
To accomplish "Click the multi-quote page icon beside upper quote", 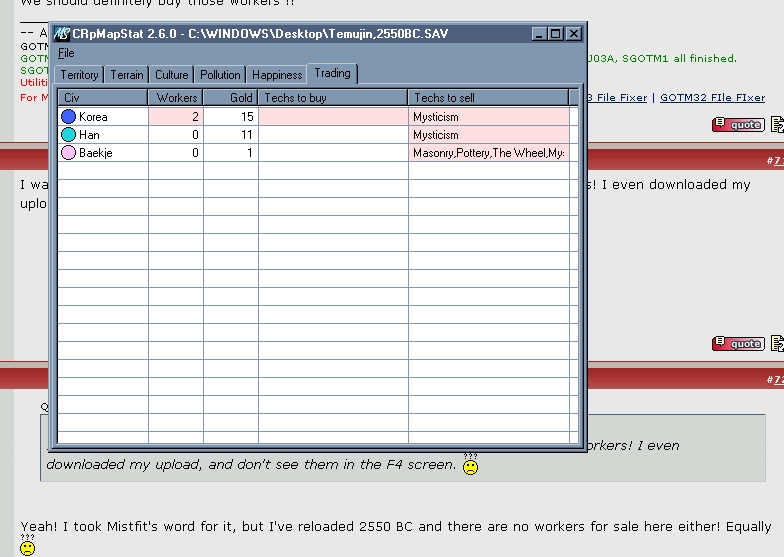I will pyautogui.click(x=777, y=125).
